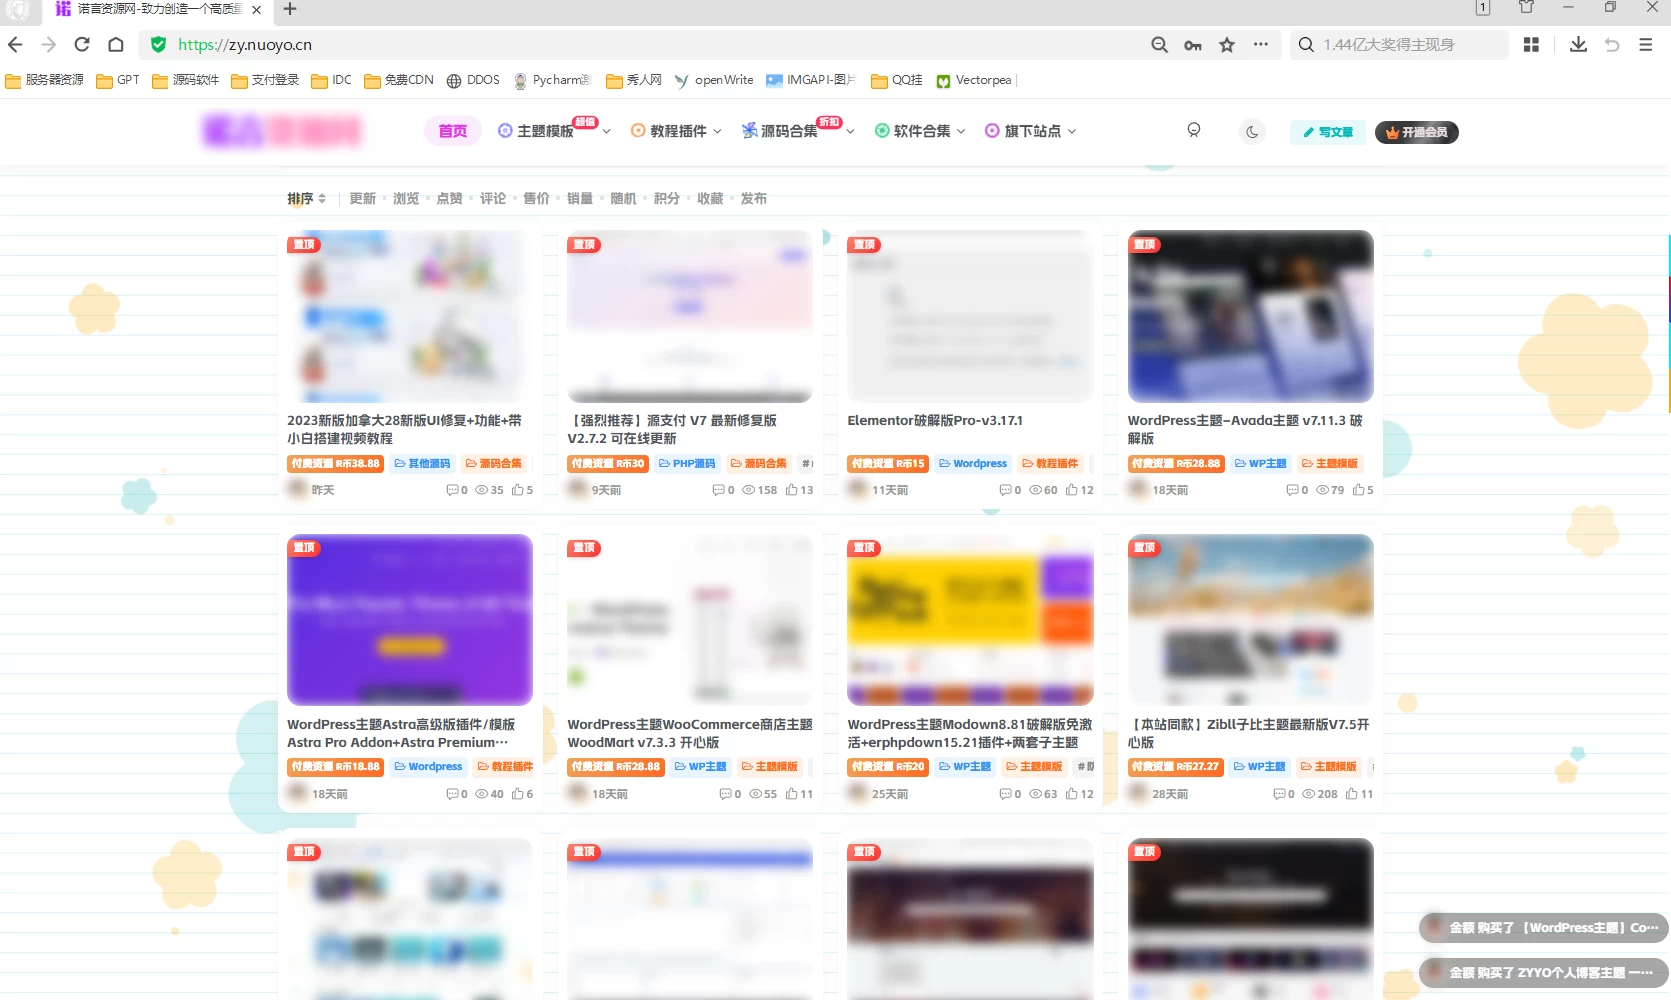Image resolution: width=1671 pixels, height=1000 pixels.
Task: Sort posts by 随机
Action: [624, 199]
